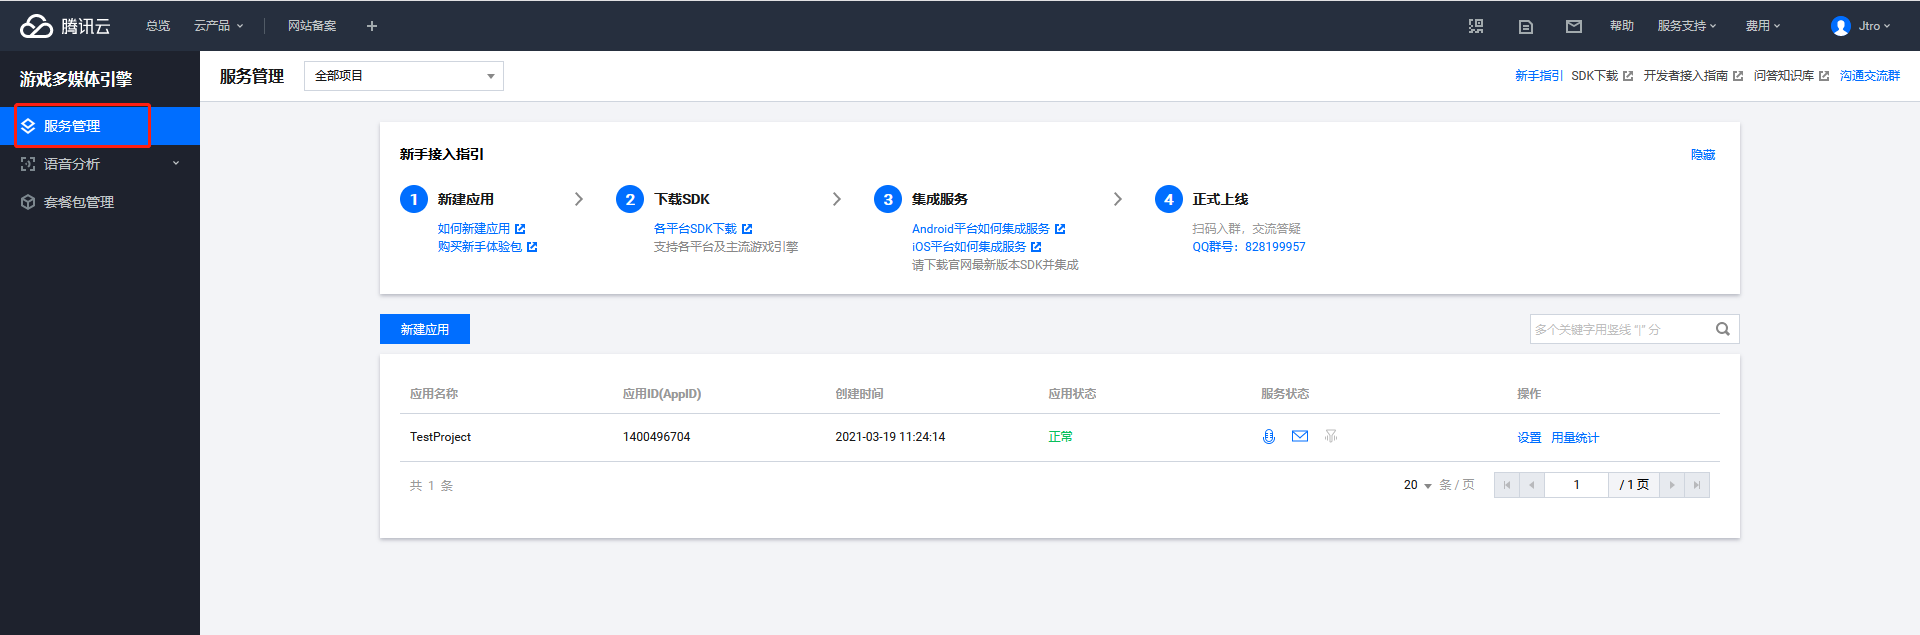Click the plus icon in top navigation

pyautogui.click(x=371, y=26)
